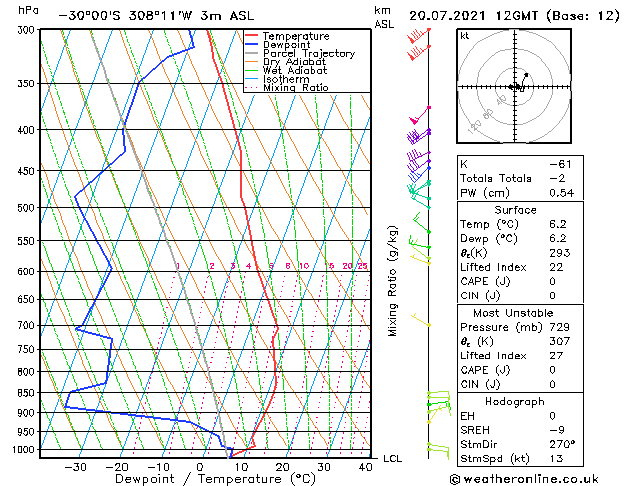
Task: Click the 40 temperature axis tick label
Action: (x=365, y=467)
